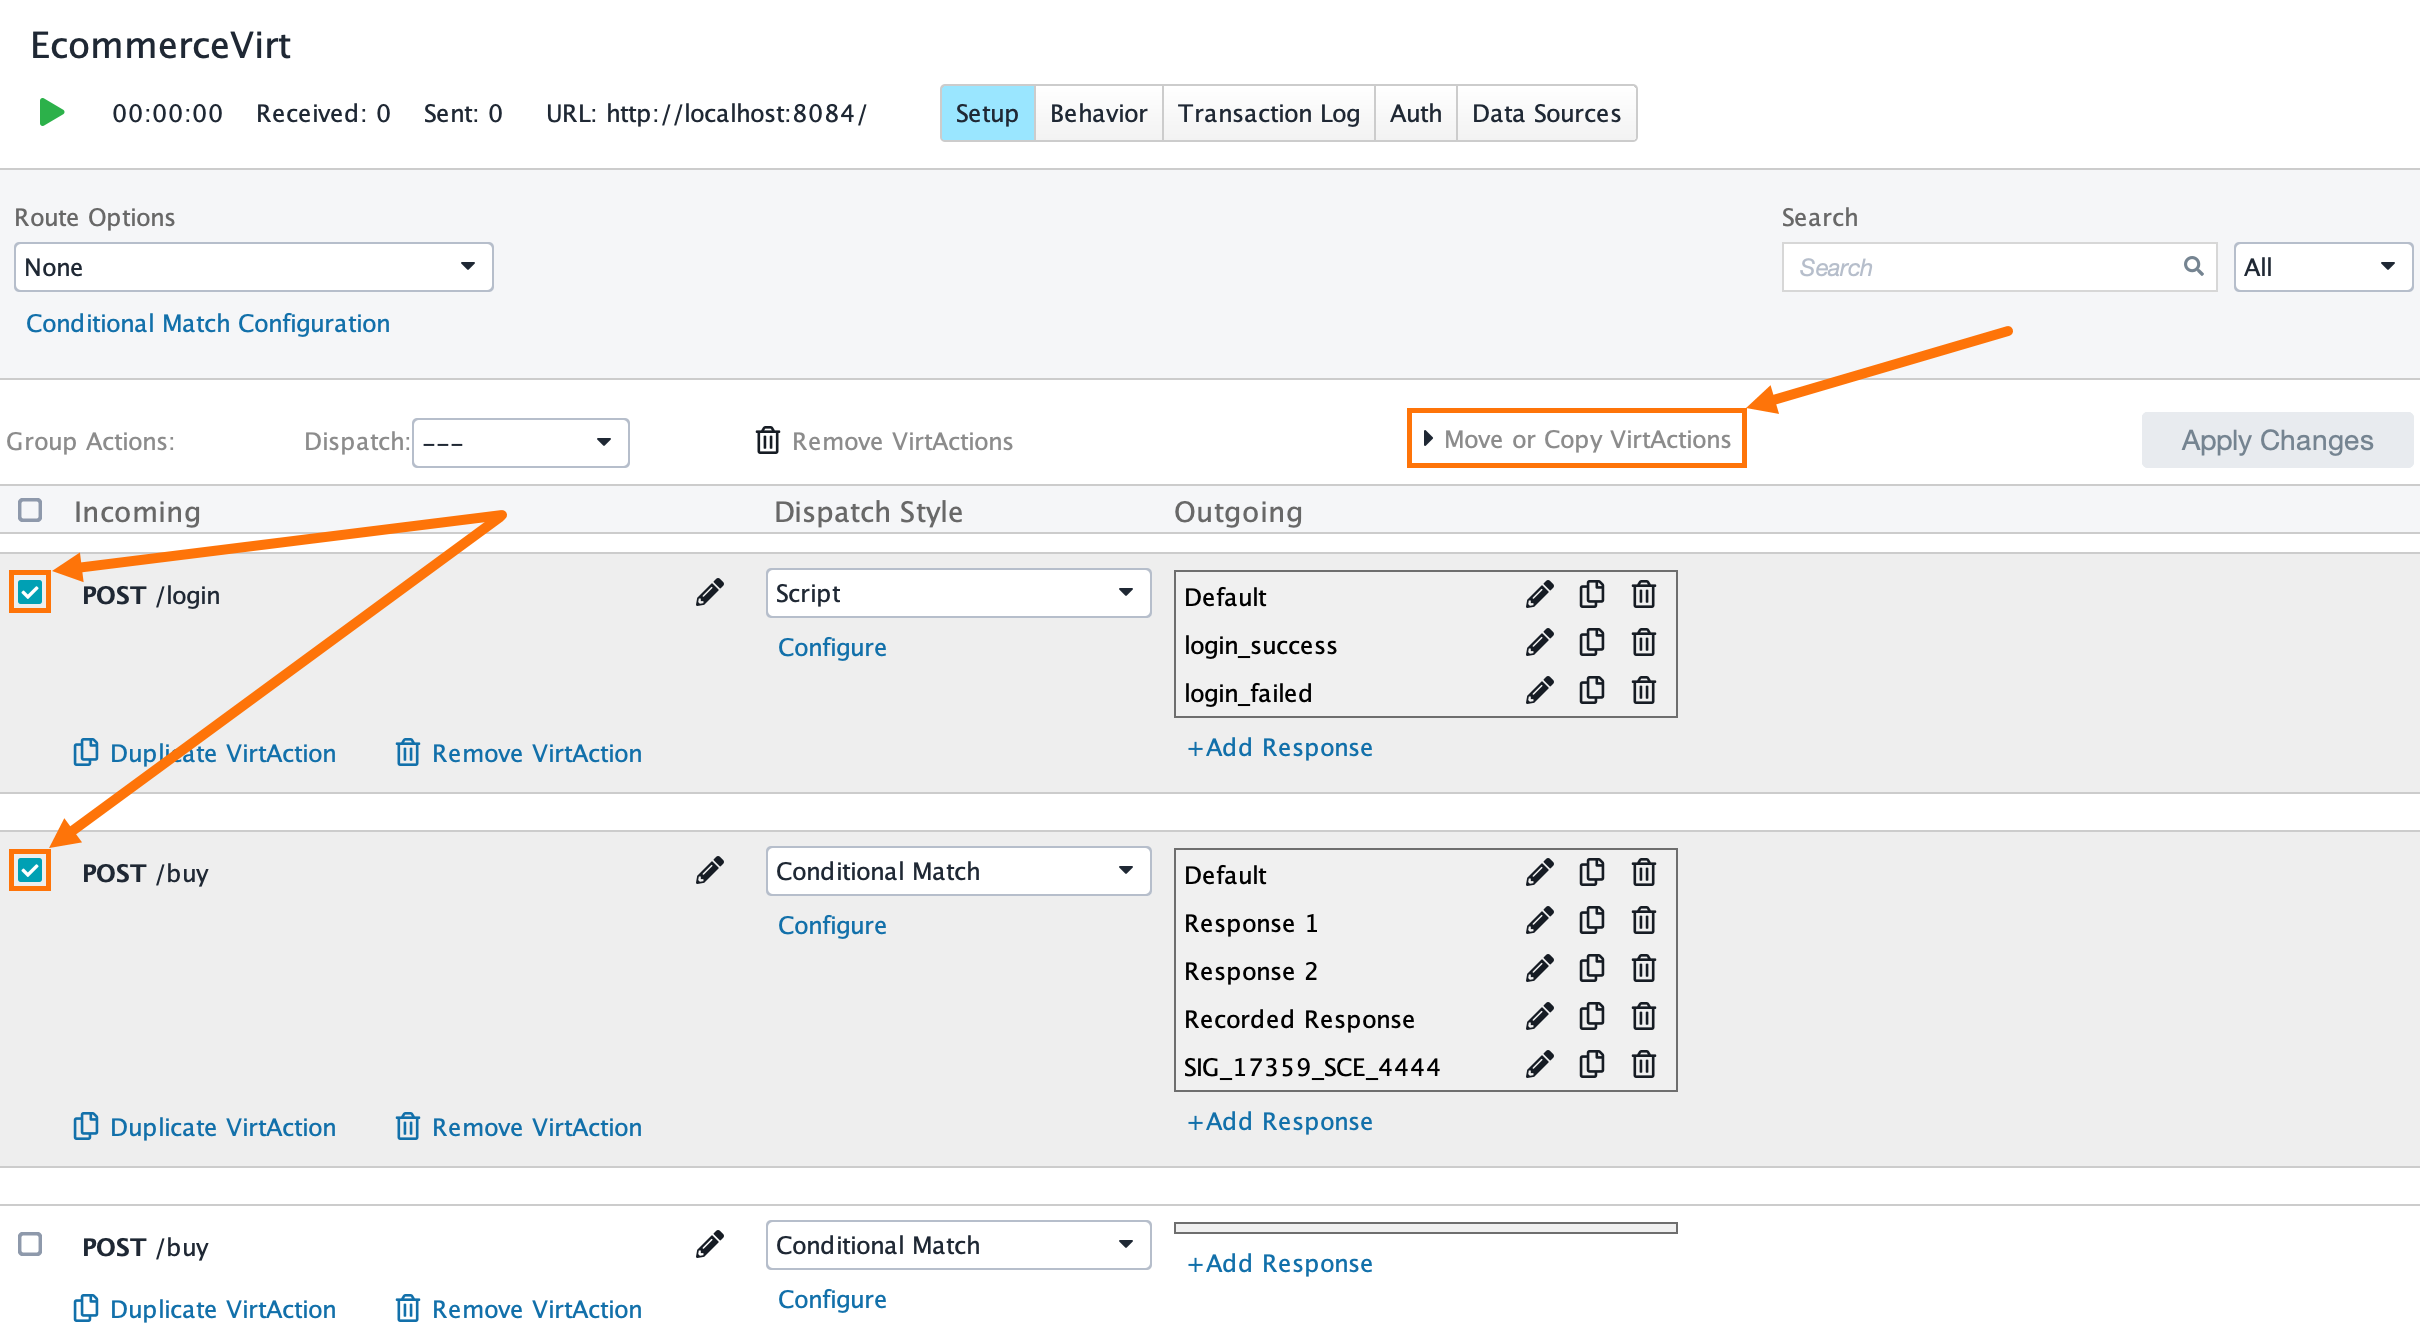Edit the SIG_17359_SCE_4444 response
The height and width of the screenshot is (1342, 2420).
tap(1540, 1064)
